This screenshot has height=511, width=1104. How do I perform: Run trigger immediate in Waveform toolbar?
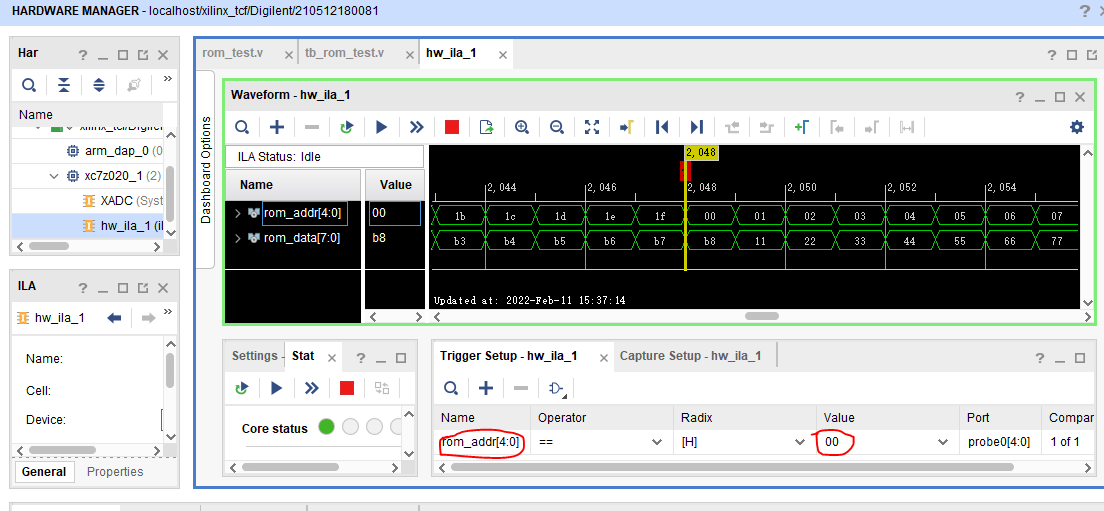(417, 127)
